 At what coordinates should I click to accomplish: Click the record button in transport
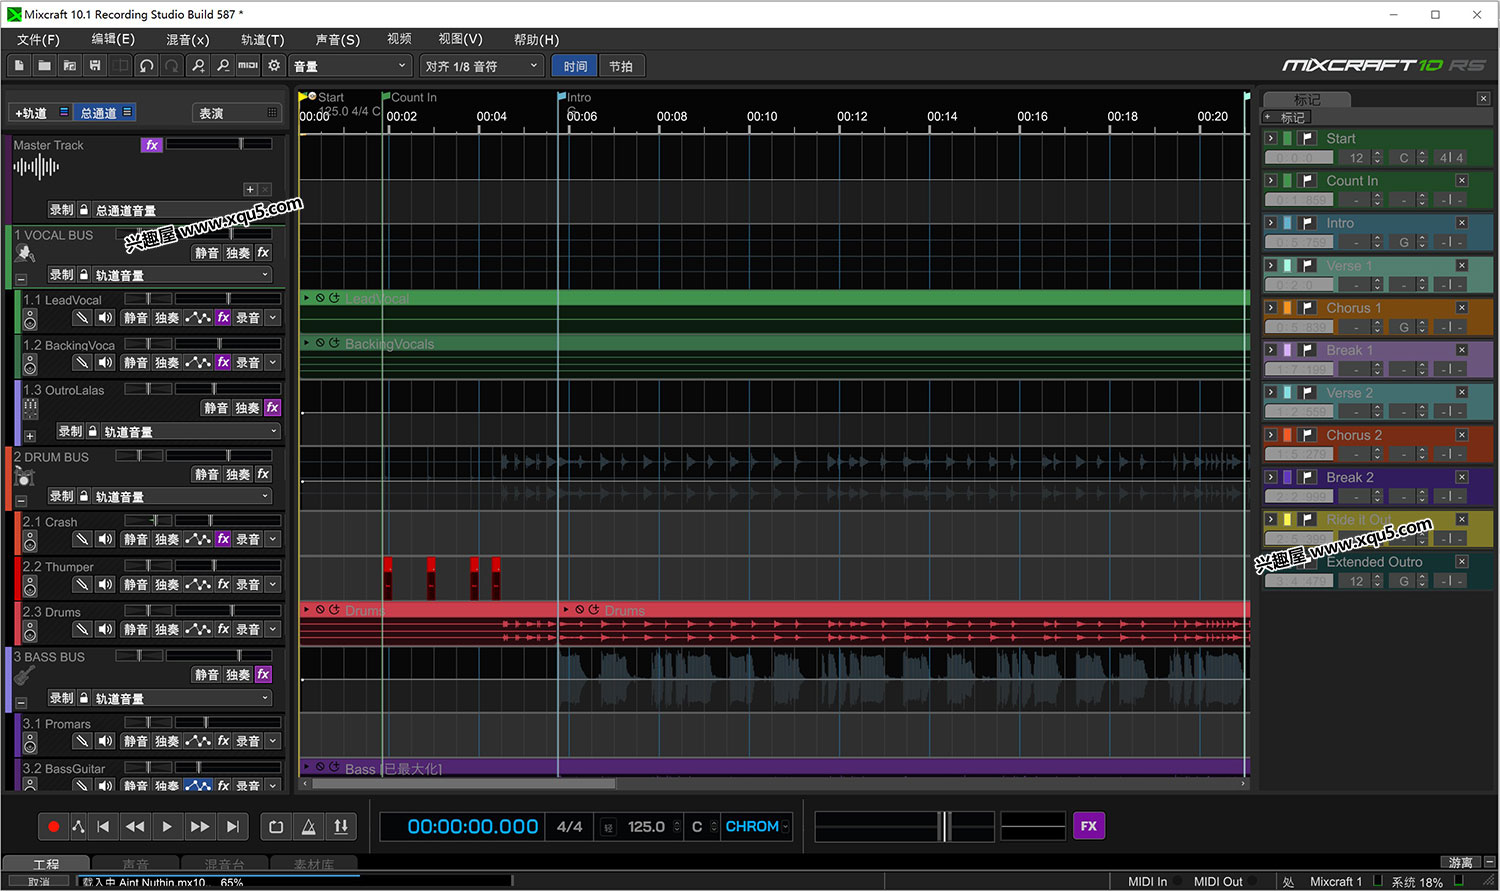(x=53, y=826)
